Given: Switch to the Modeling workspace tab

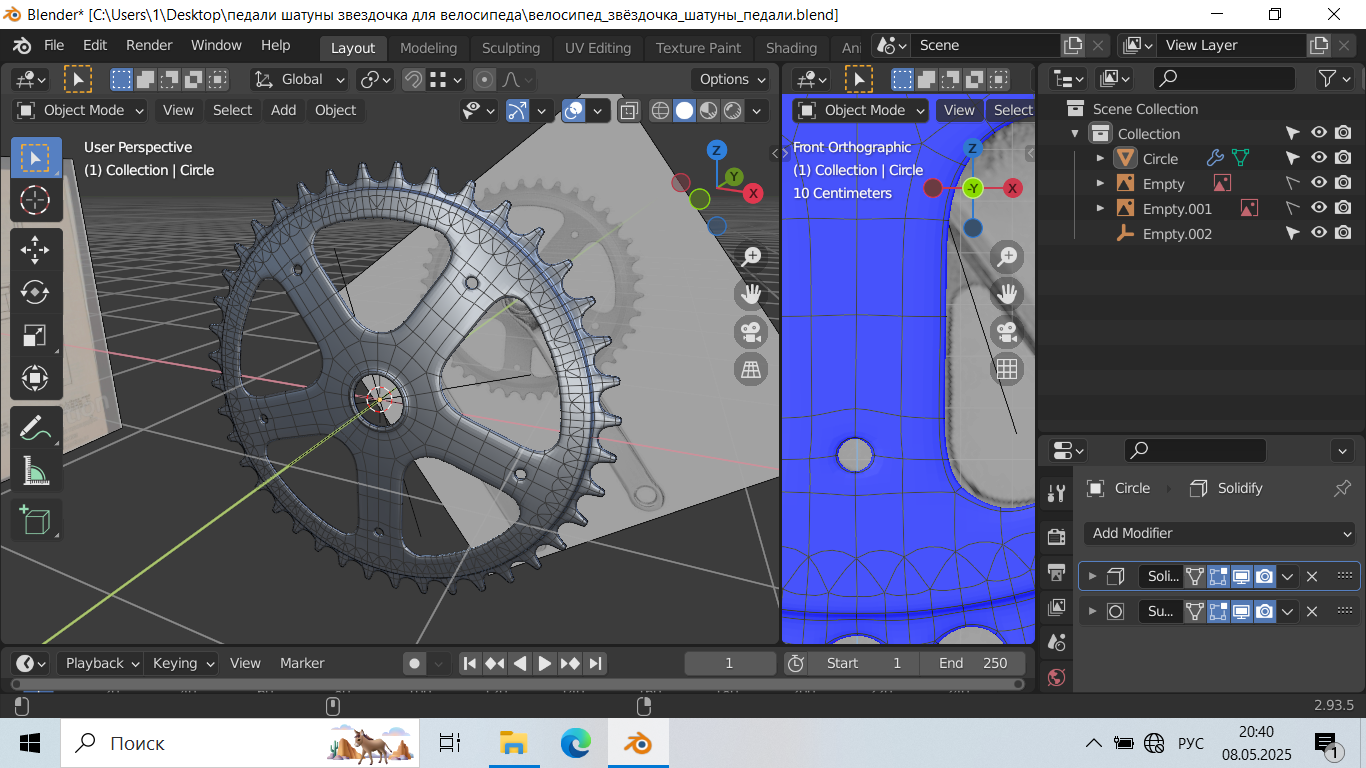Looking at the screenshot, I should pyautogui.click(x=428, y=47).
